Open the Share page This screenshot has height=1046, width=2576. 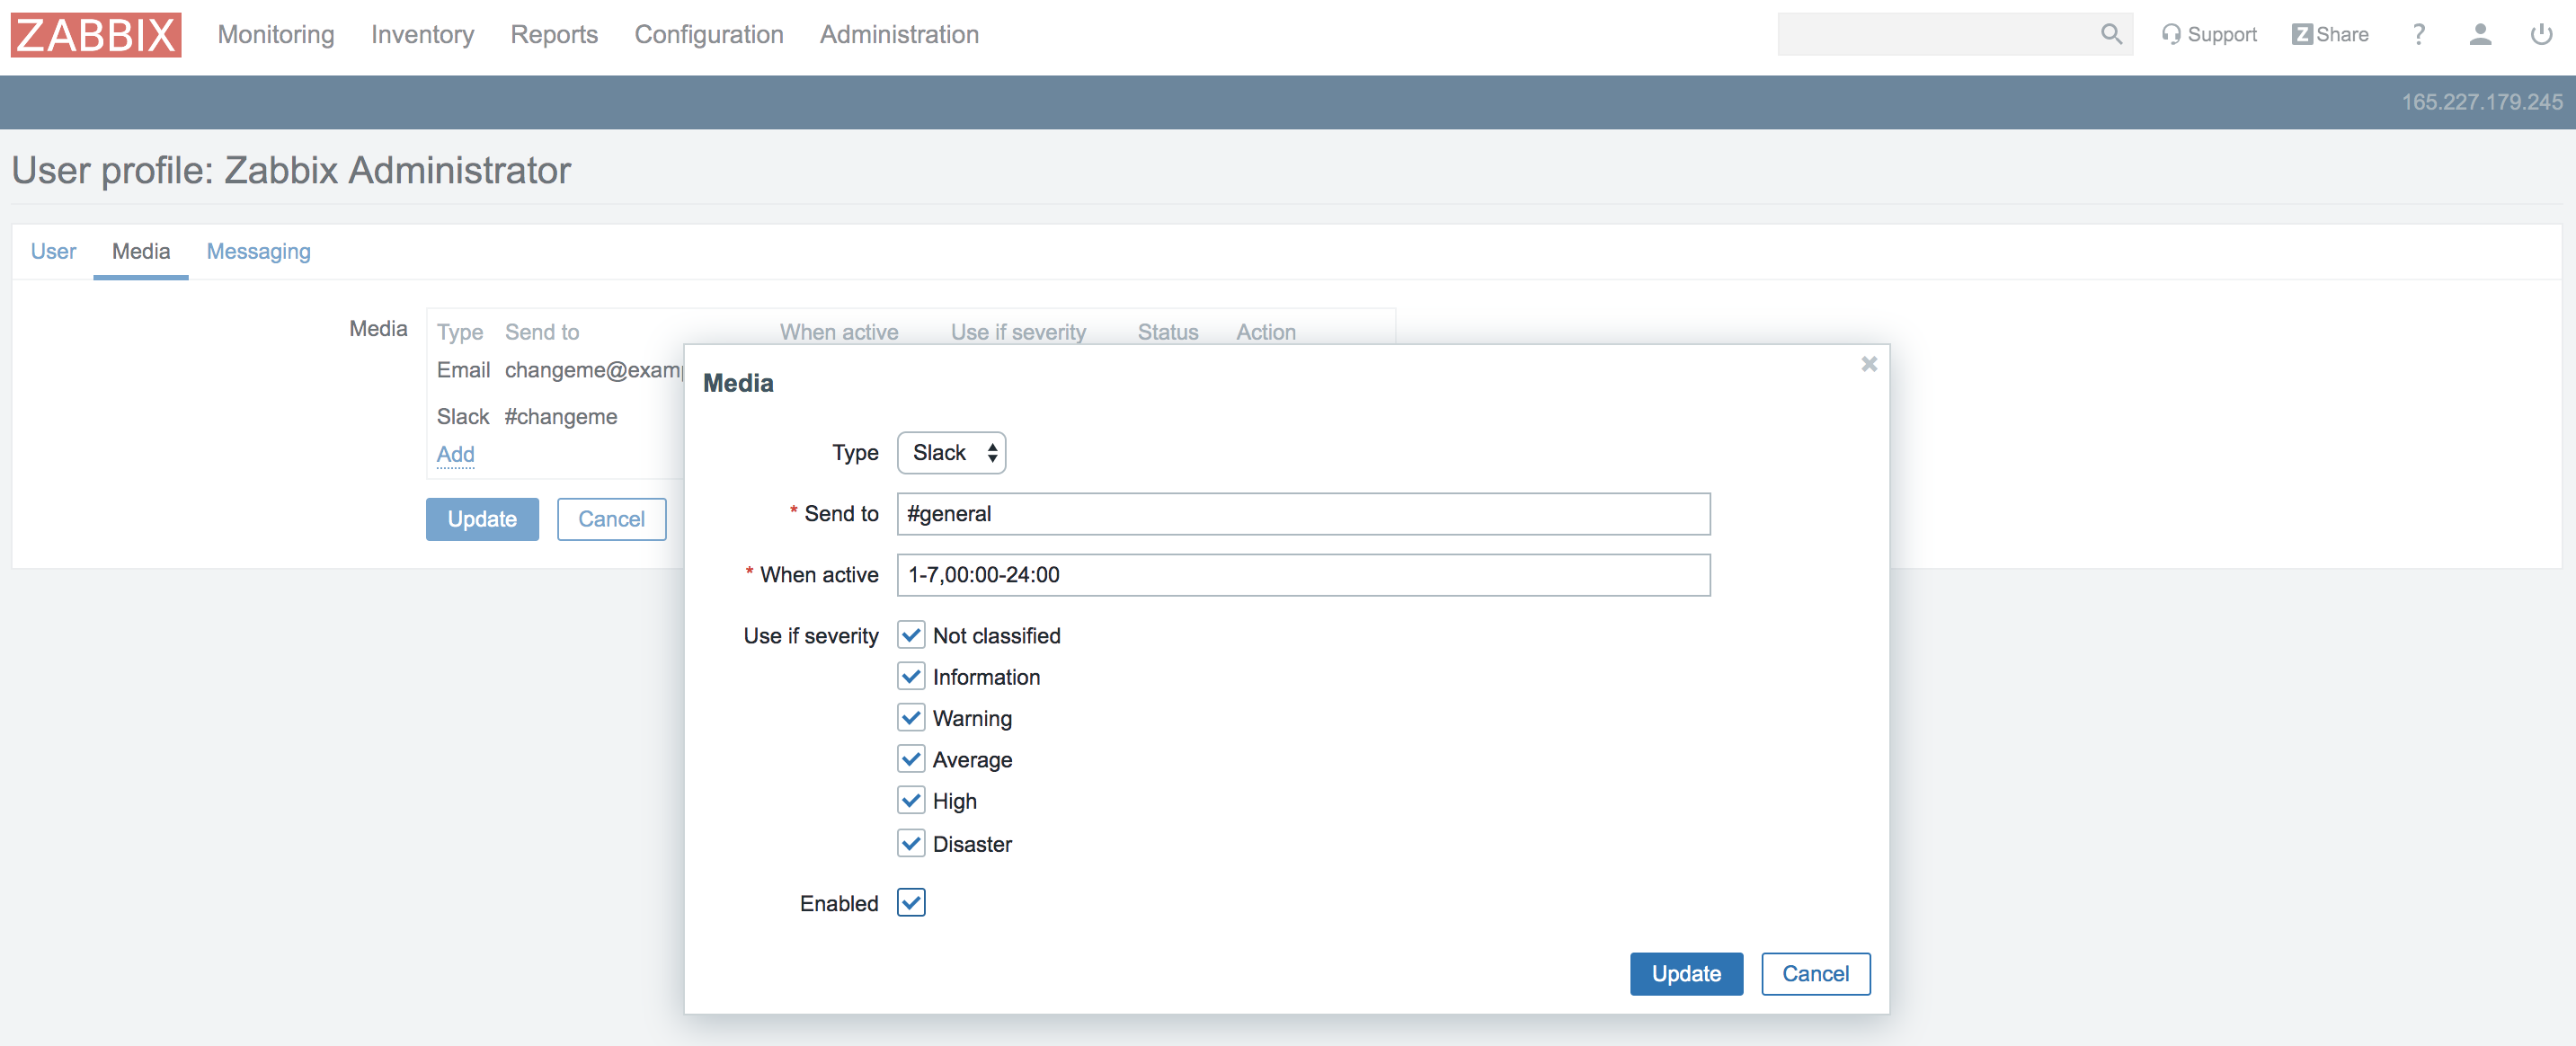coord(2330,35)
